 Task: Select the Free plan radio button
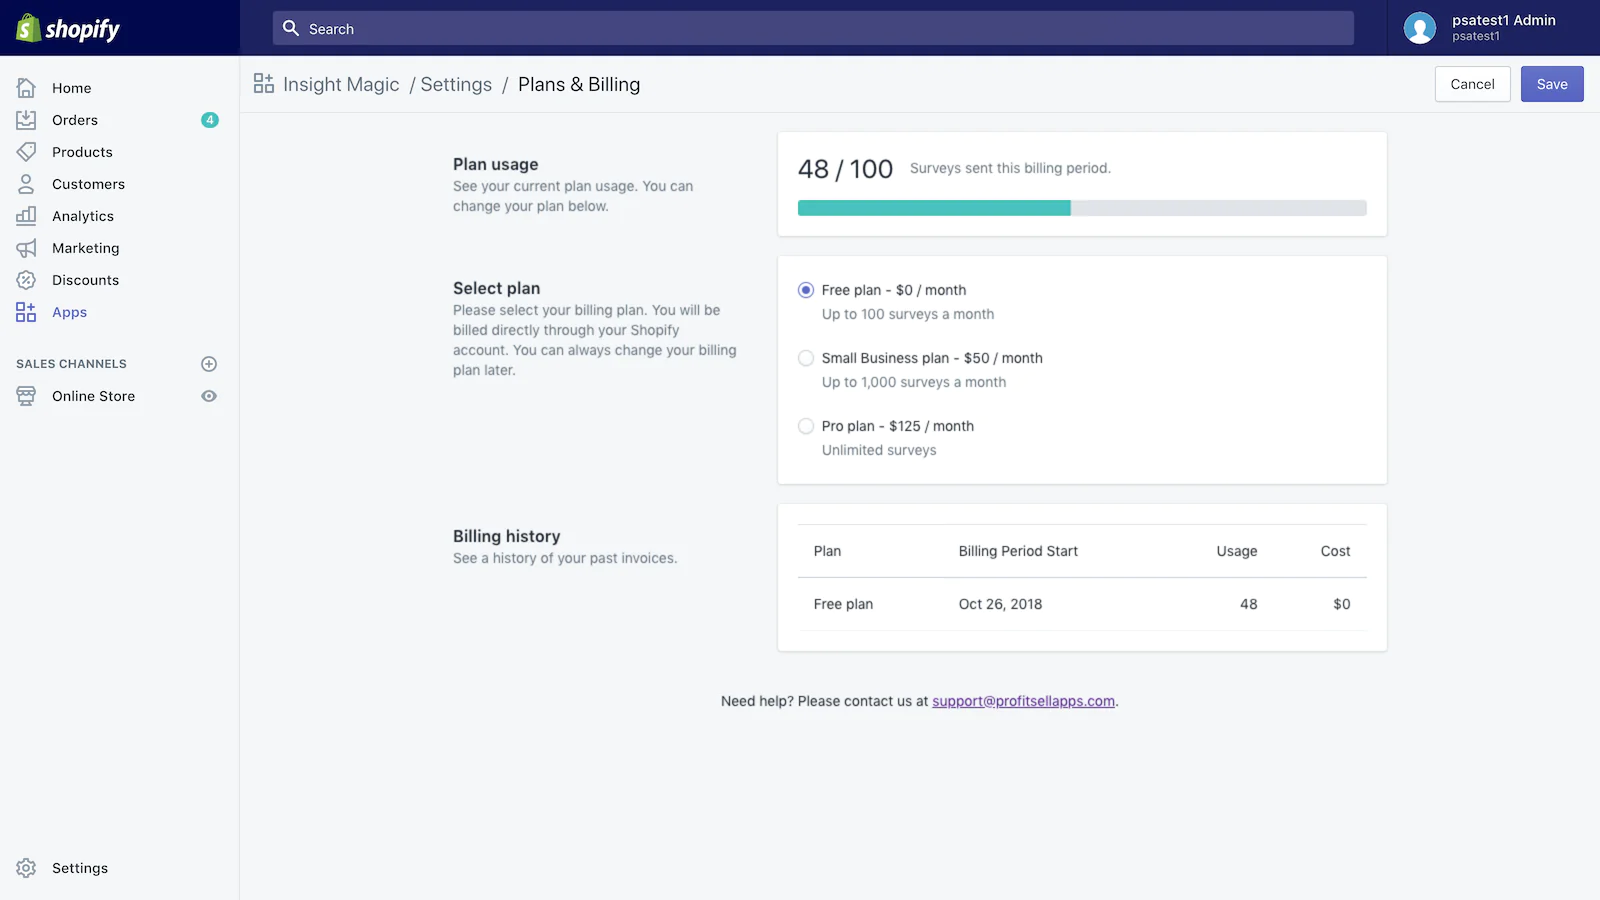click(x=806, y=290)
